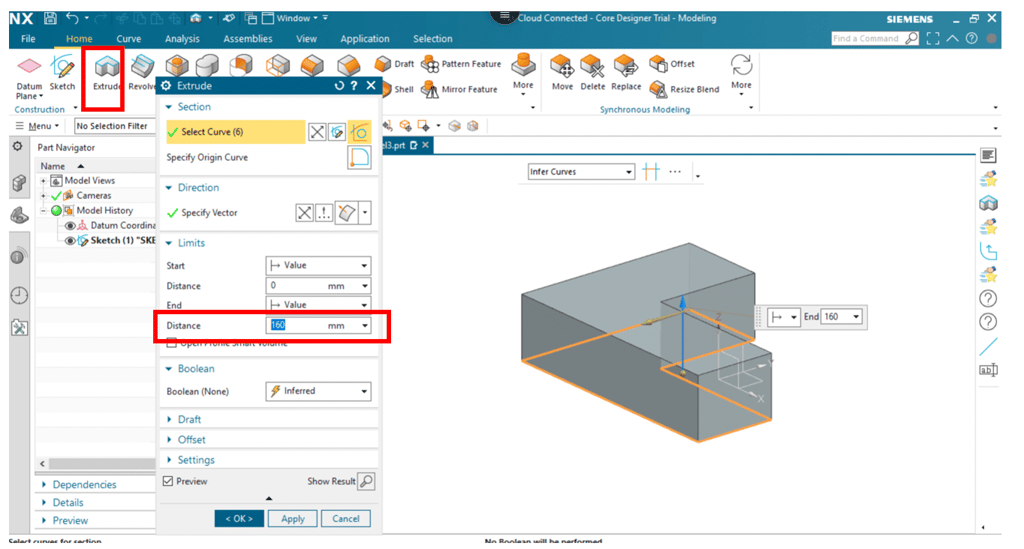The width and height of the screenshot is (1024, 549).
Task: Toggle the Preview checkbox
Action: point(168,481)
